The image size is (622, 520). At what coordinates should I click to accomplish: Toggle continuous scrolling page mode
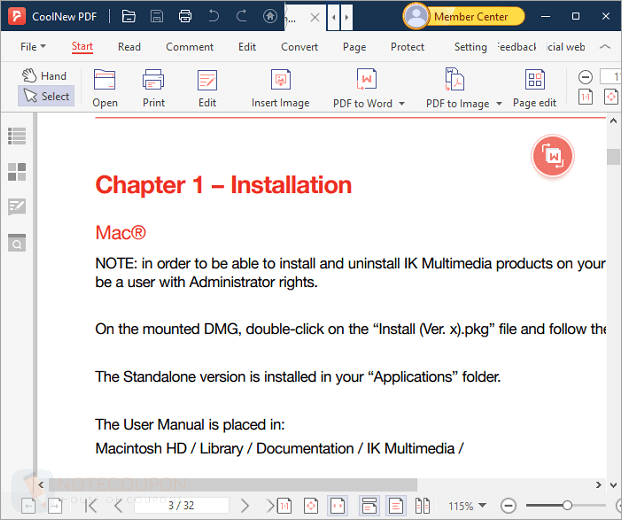[x=396, y=506]
